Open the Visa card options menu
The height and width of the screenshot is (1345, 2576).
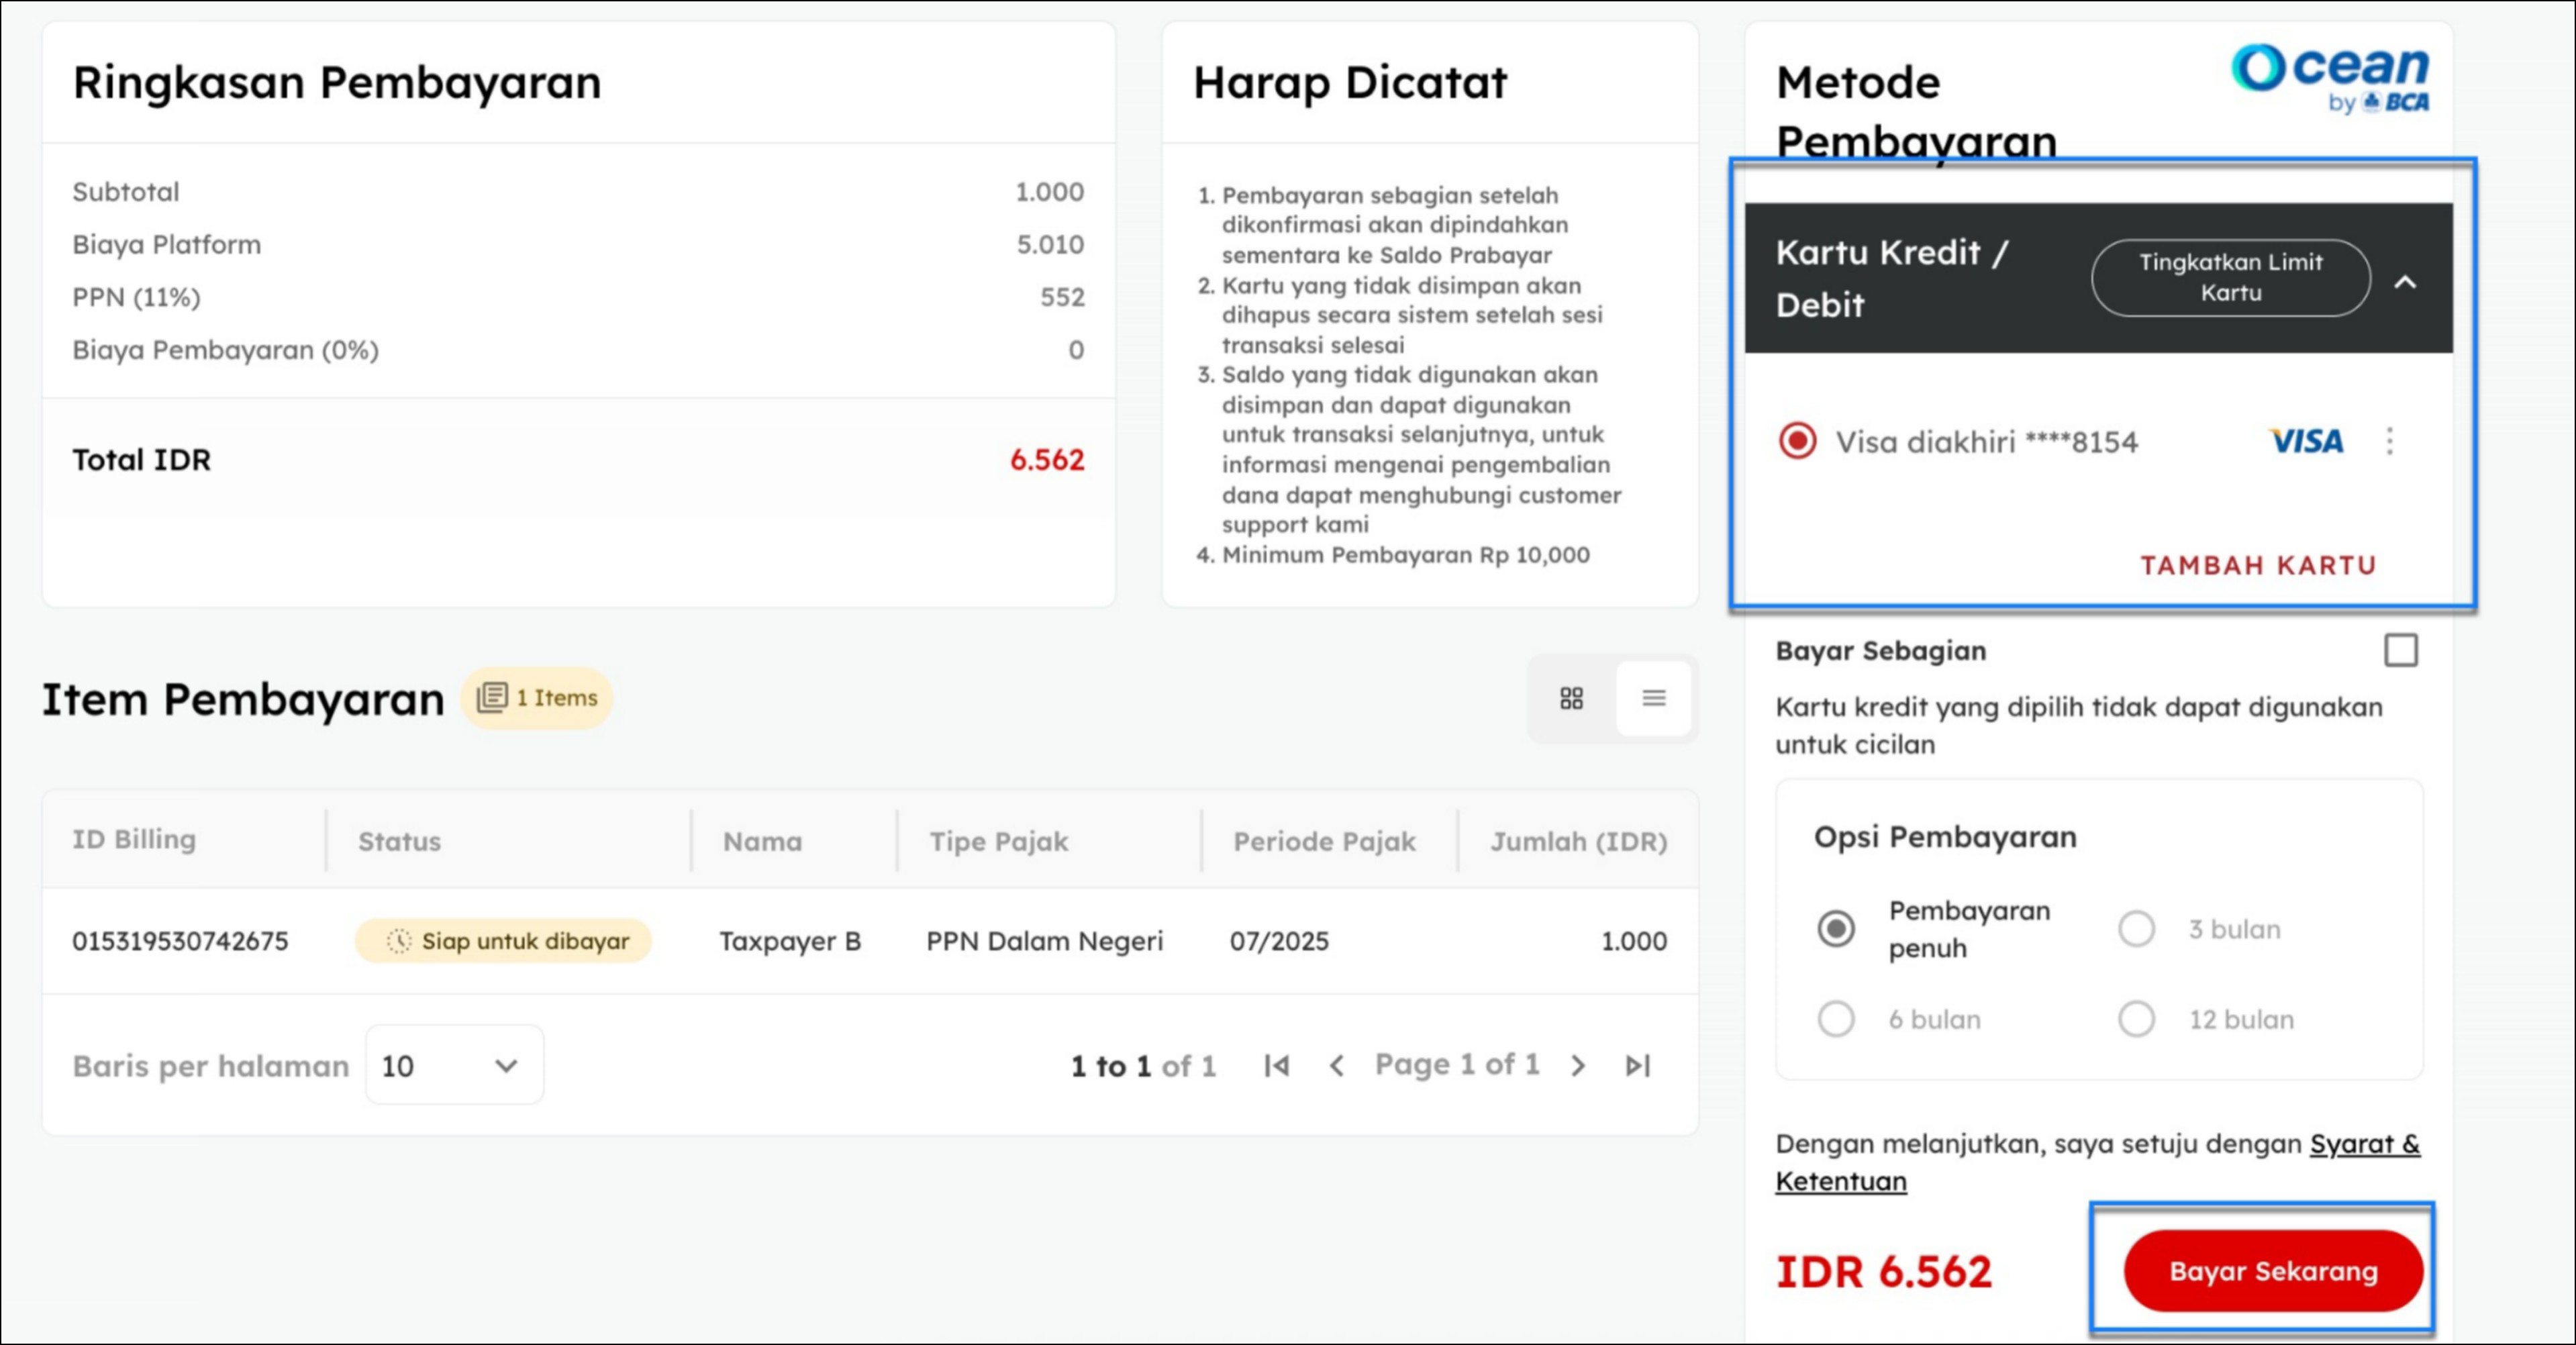[2389, 441]
